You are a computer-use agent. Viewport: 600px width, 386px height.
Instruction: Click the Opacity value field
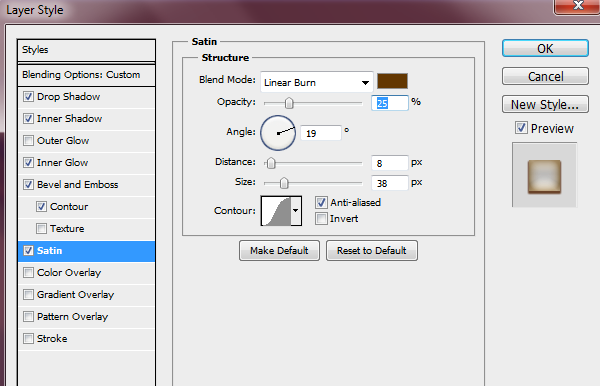point(390,103)
